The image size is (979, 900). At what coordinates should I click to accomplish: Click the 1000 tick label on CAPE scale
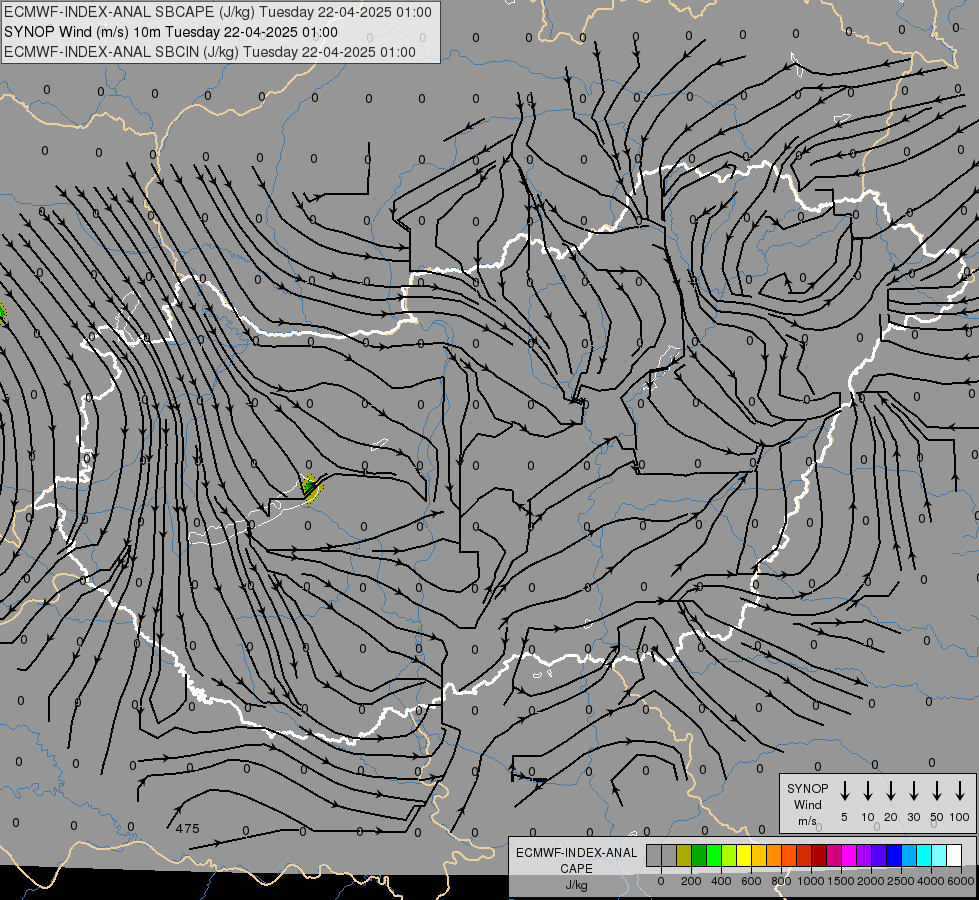[x=811, y=881]
